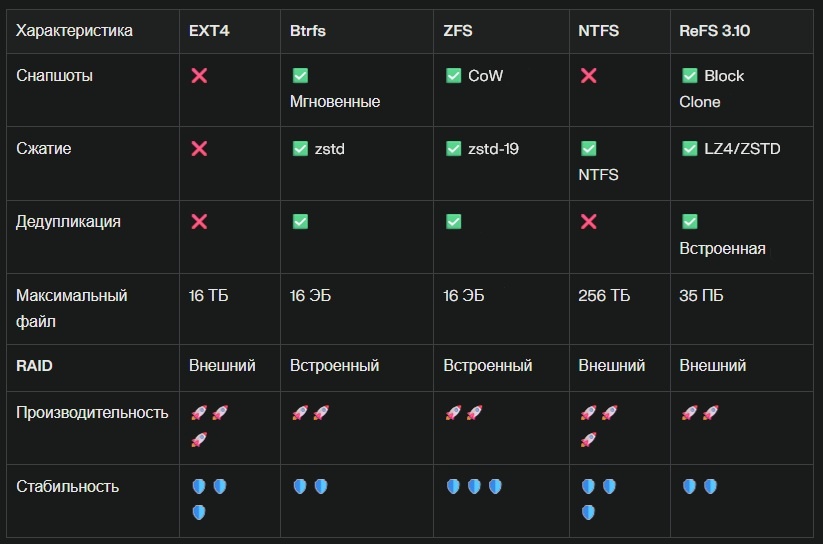Click the first rocket in the Btrfs performance cell
The height and width of the screenshot is (544, 823).
click(x=300, y=413)
